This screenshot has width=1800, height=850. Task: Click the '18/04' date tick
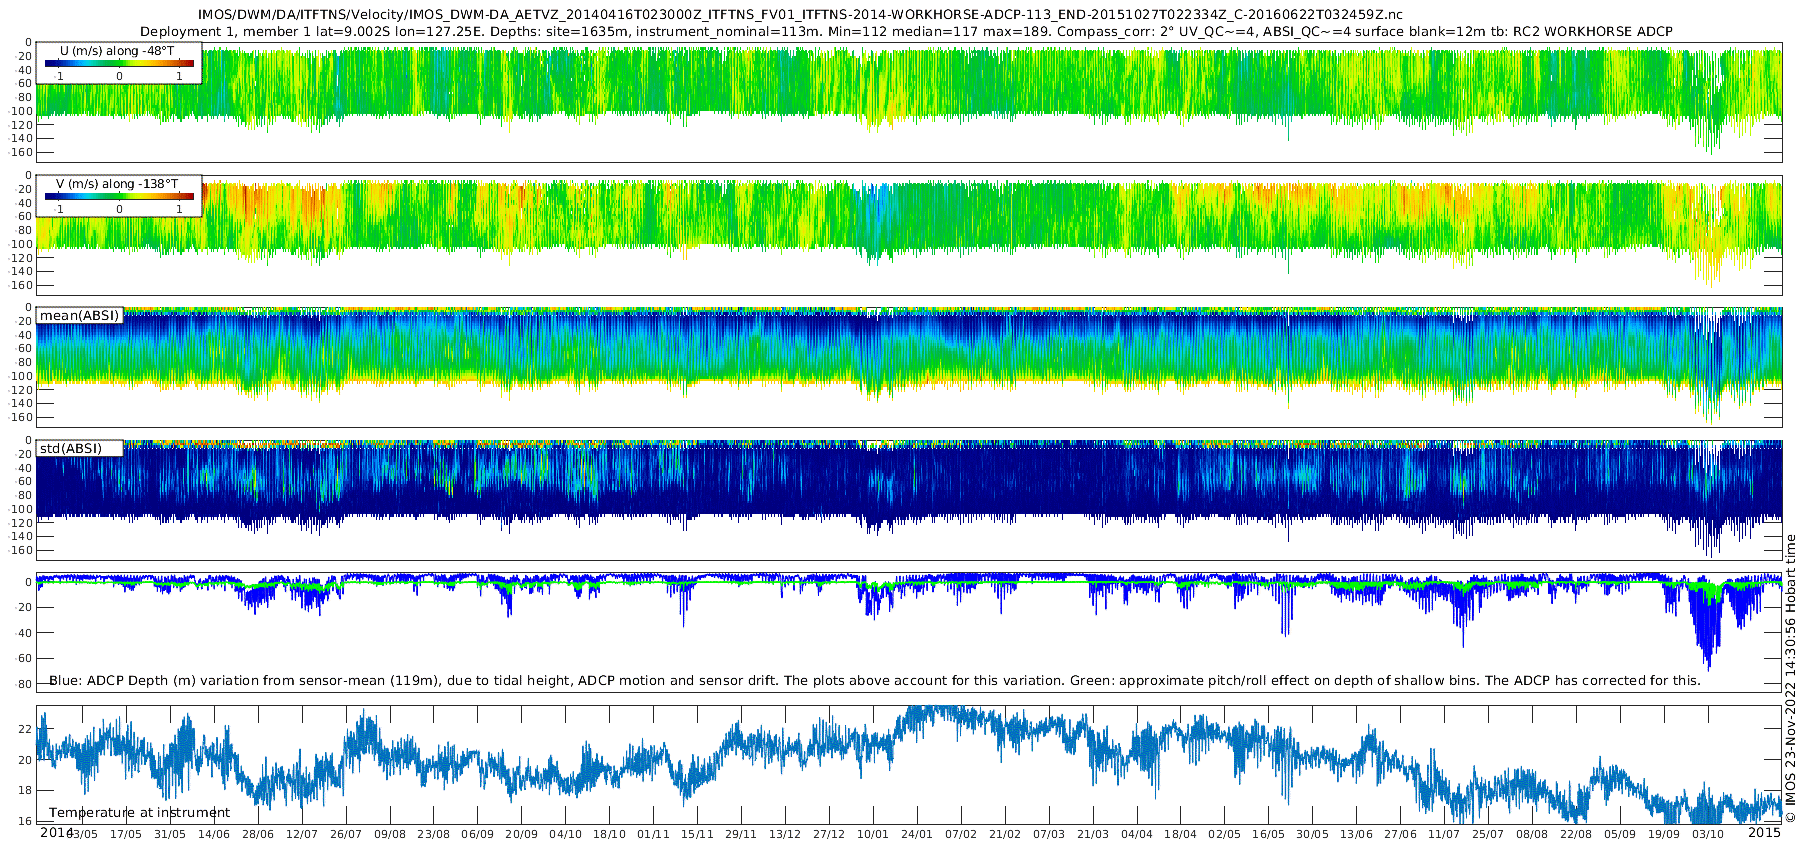[x=1182, y=835]
